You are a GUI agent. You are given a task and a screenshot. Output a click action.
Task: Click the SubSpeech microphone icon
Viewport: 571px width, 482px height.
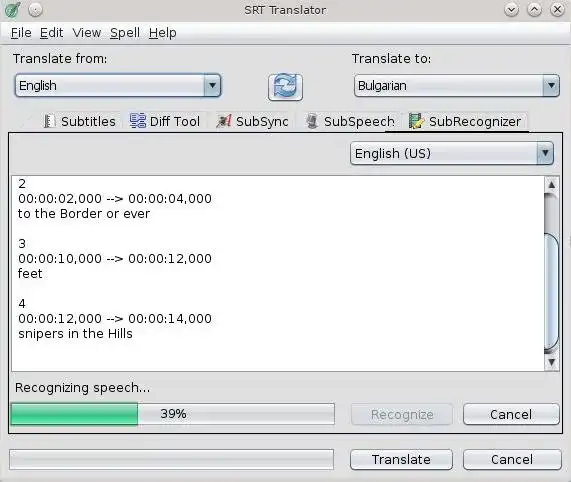click(x=312, y=121)
